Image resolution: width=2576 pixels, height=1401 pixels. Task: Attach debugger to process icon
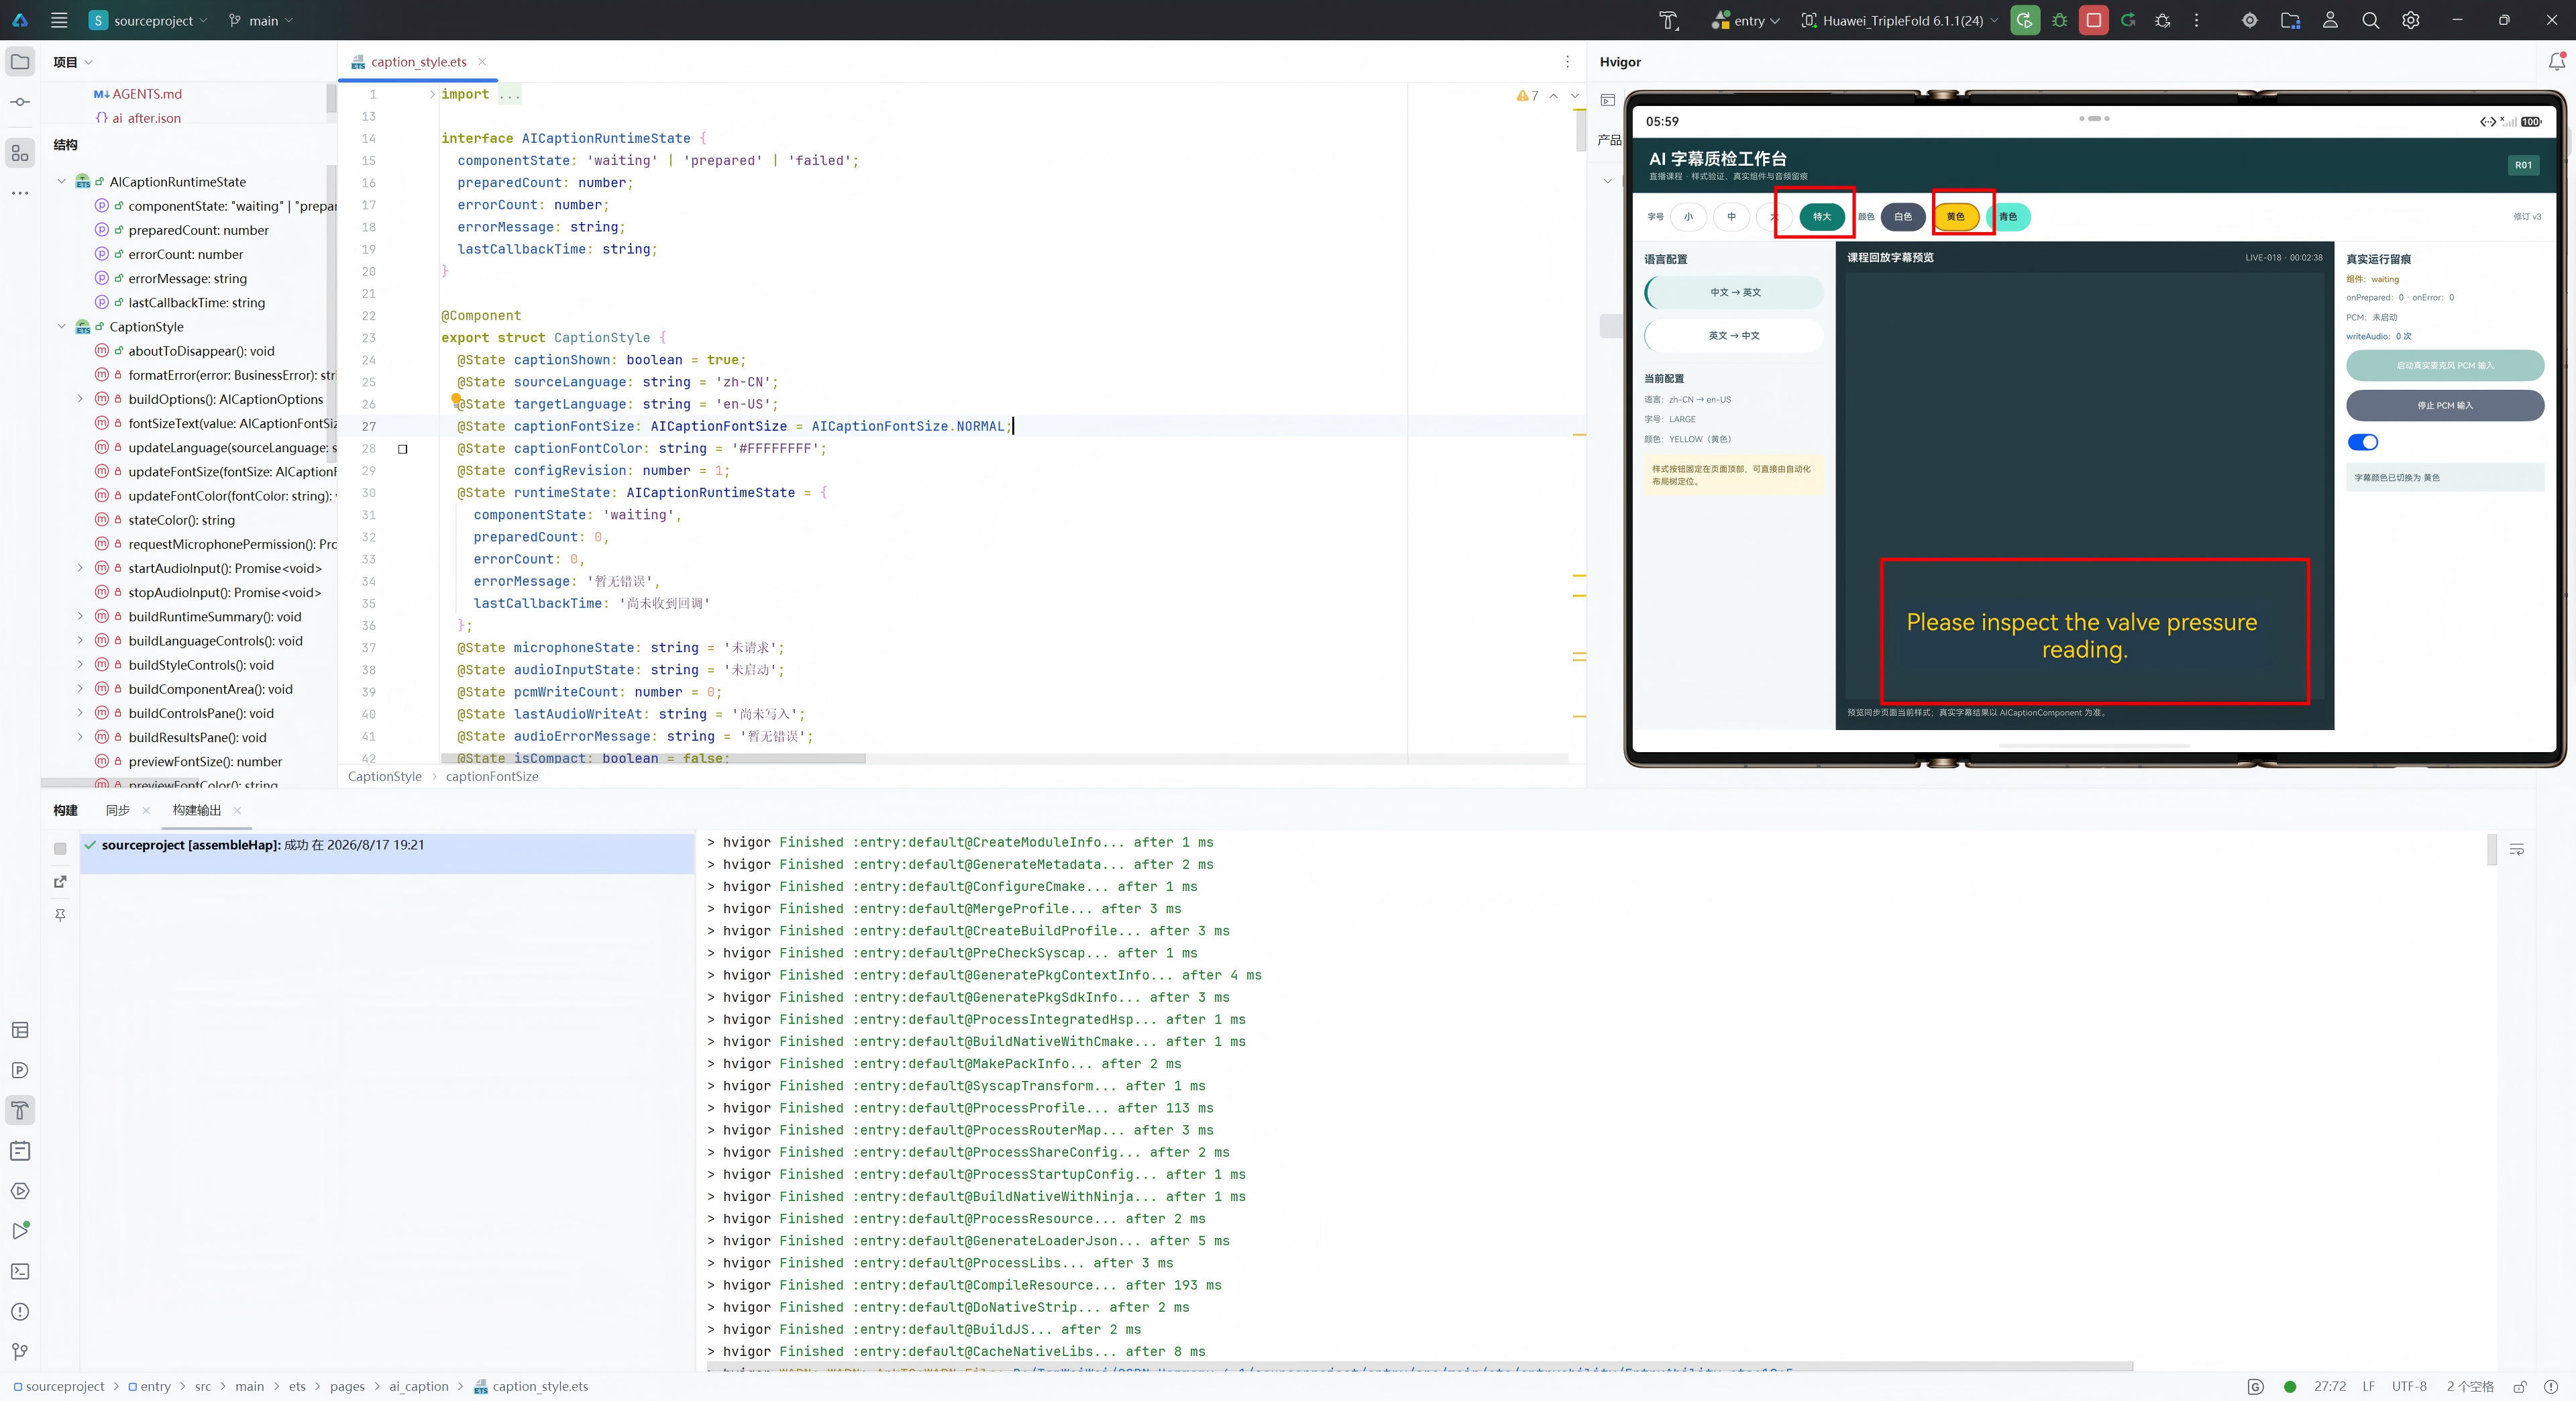(2162, 20)
